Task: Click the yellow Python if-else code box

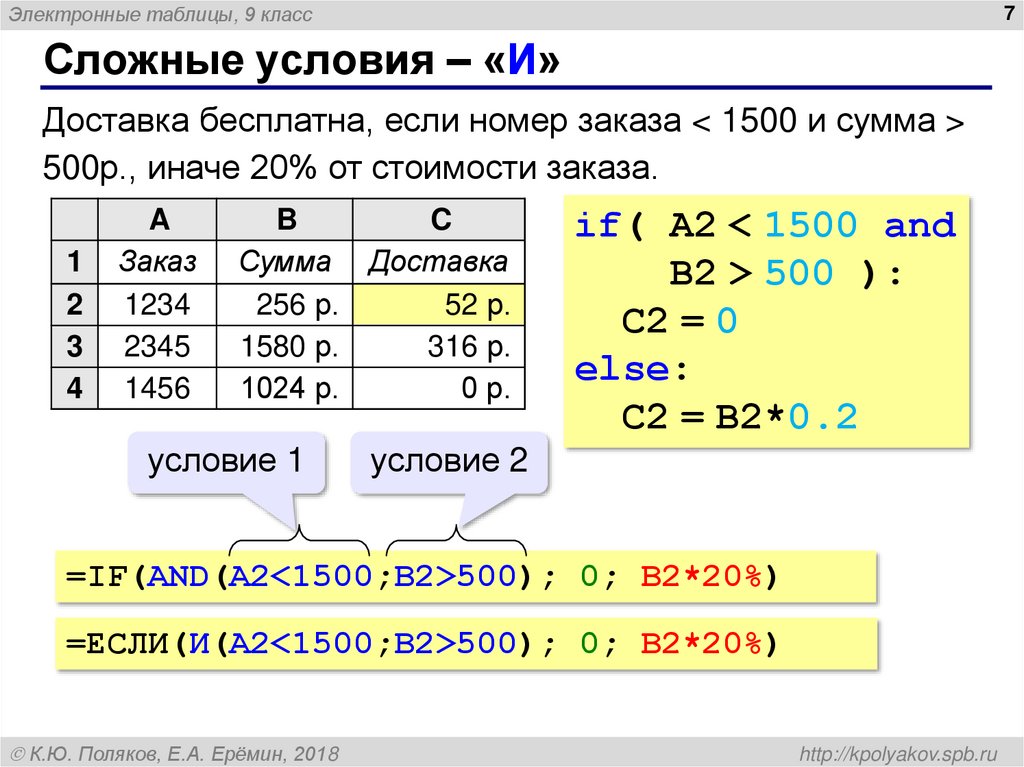Action: tap(767, 317)
